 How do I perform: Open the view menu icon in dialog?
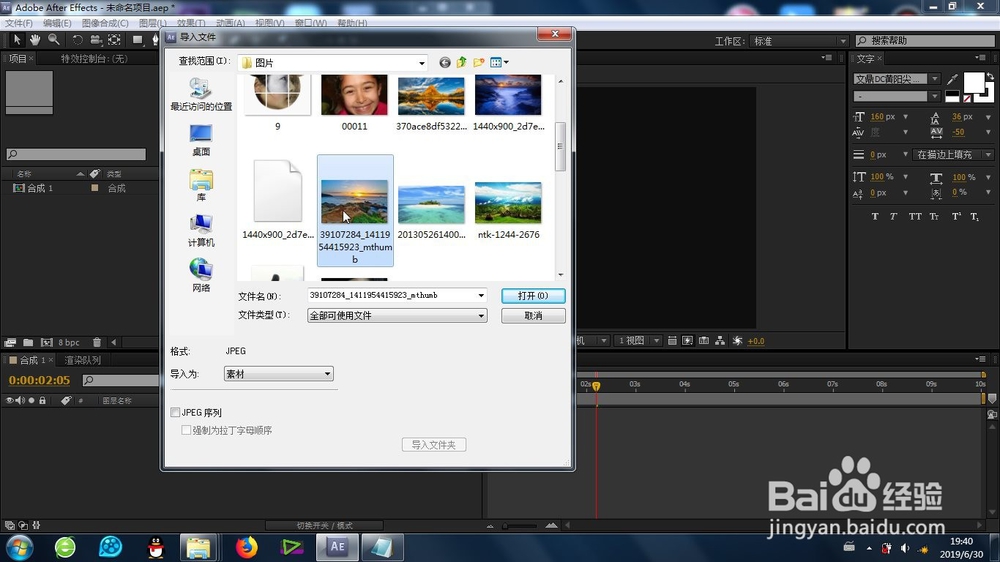(x=499, y=63)
